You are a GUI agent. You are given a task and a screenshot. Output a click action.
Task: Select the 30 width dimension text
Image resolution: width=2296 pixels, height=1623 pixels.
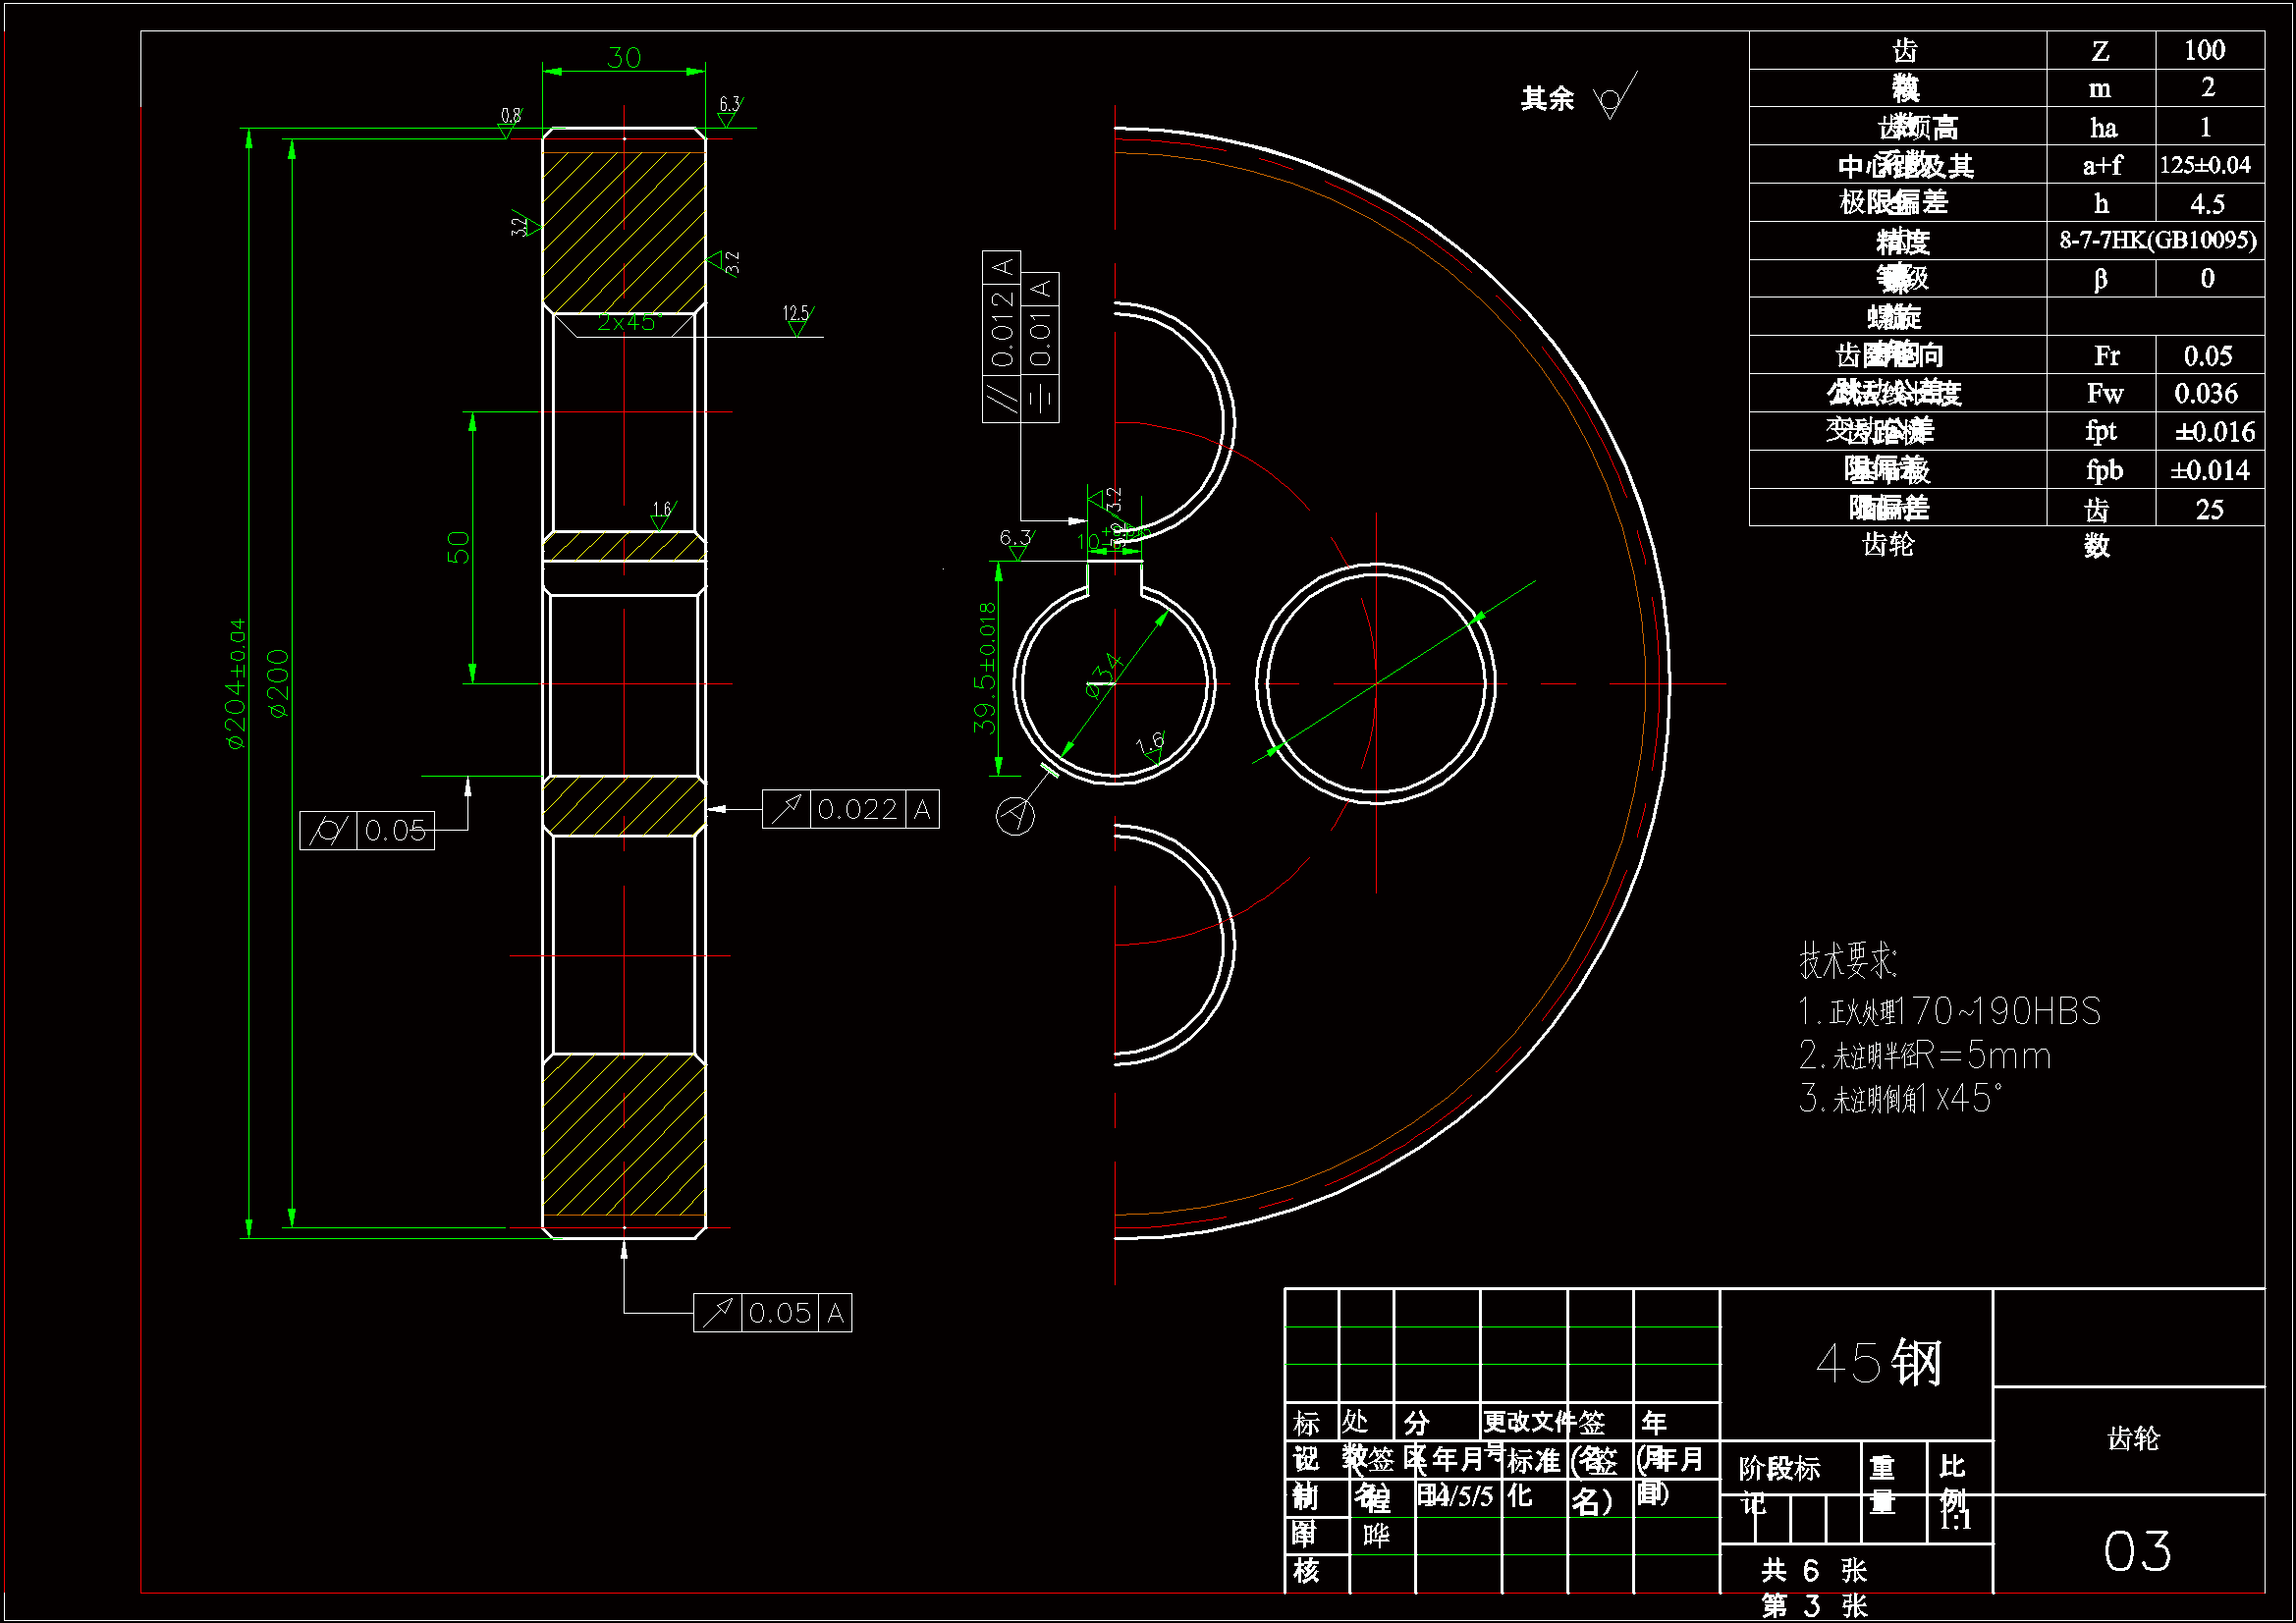(624, 58)
